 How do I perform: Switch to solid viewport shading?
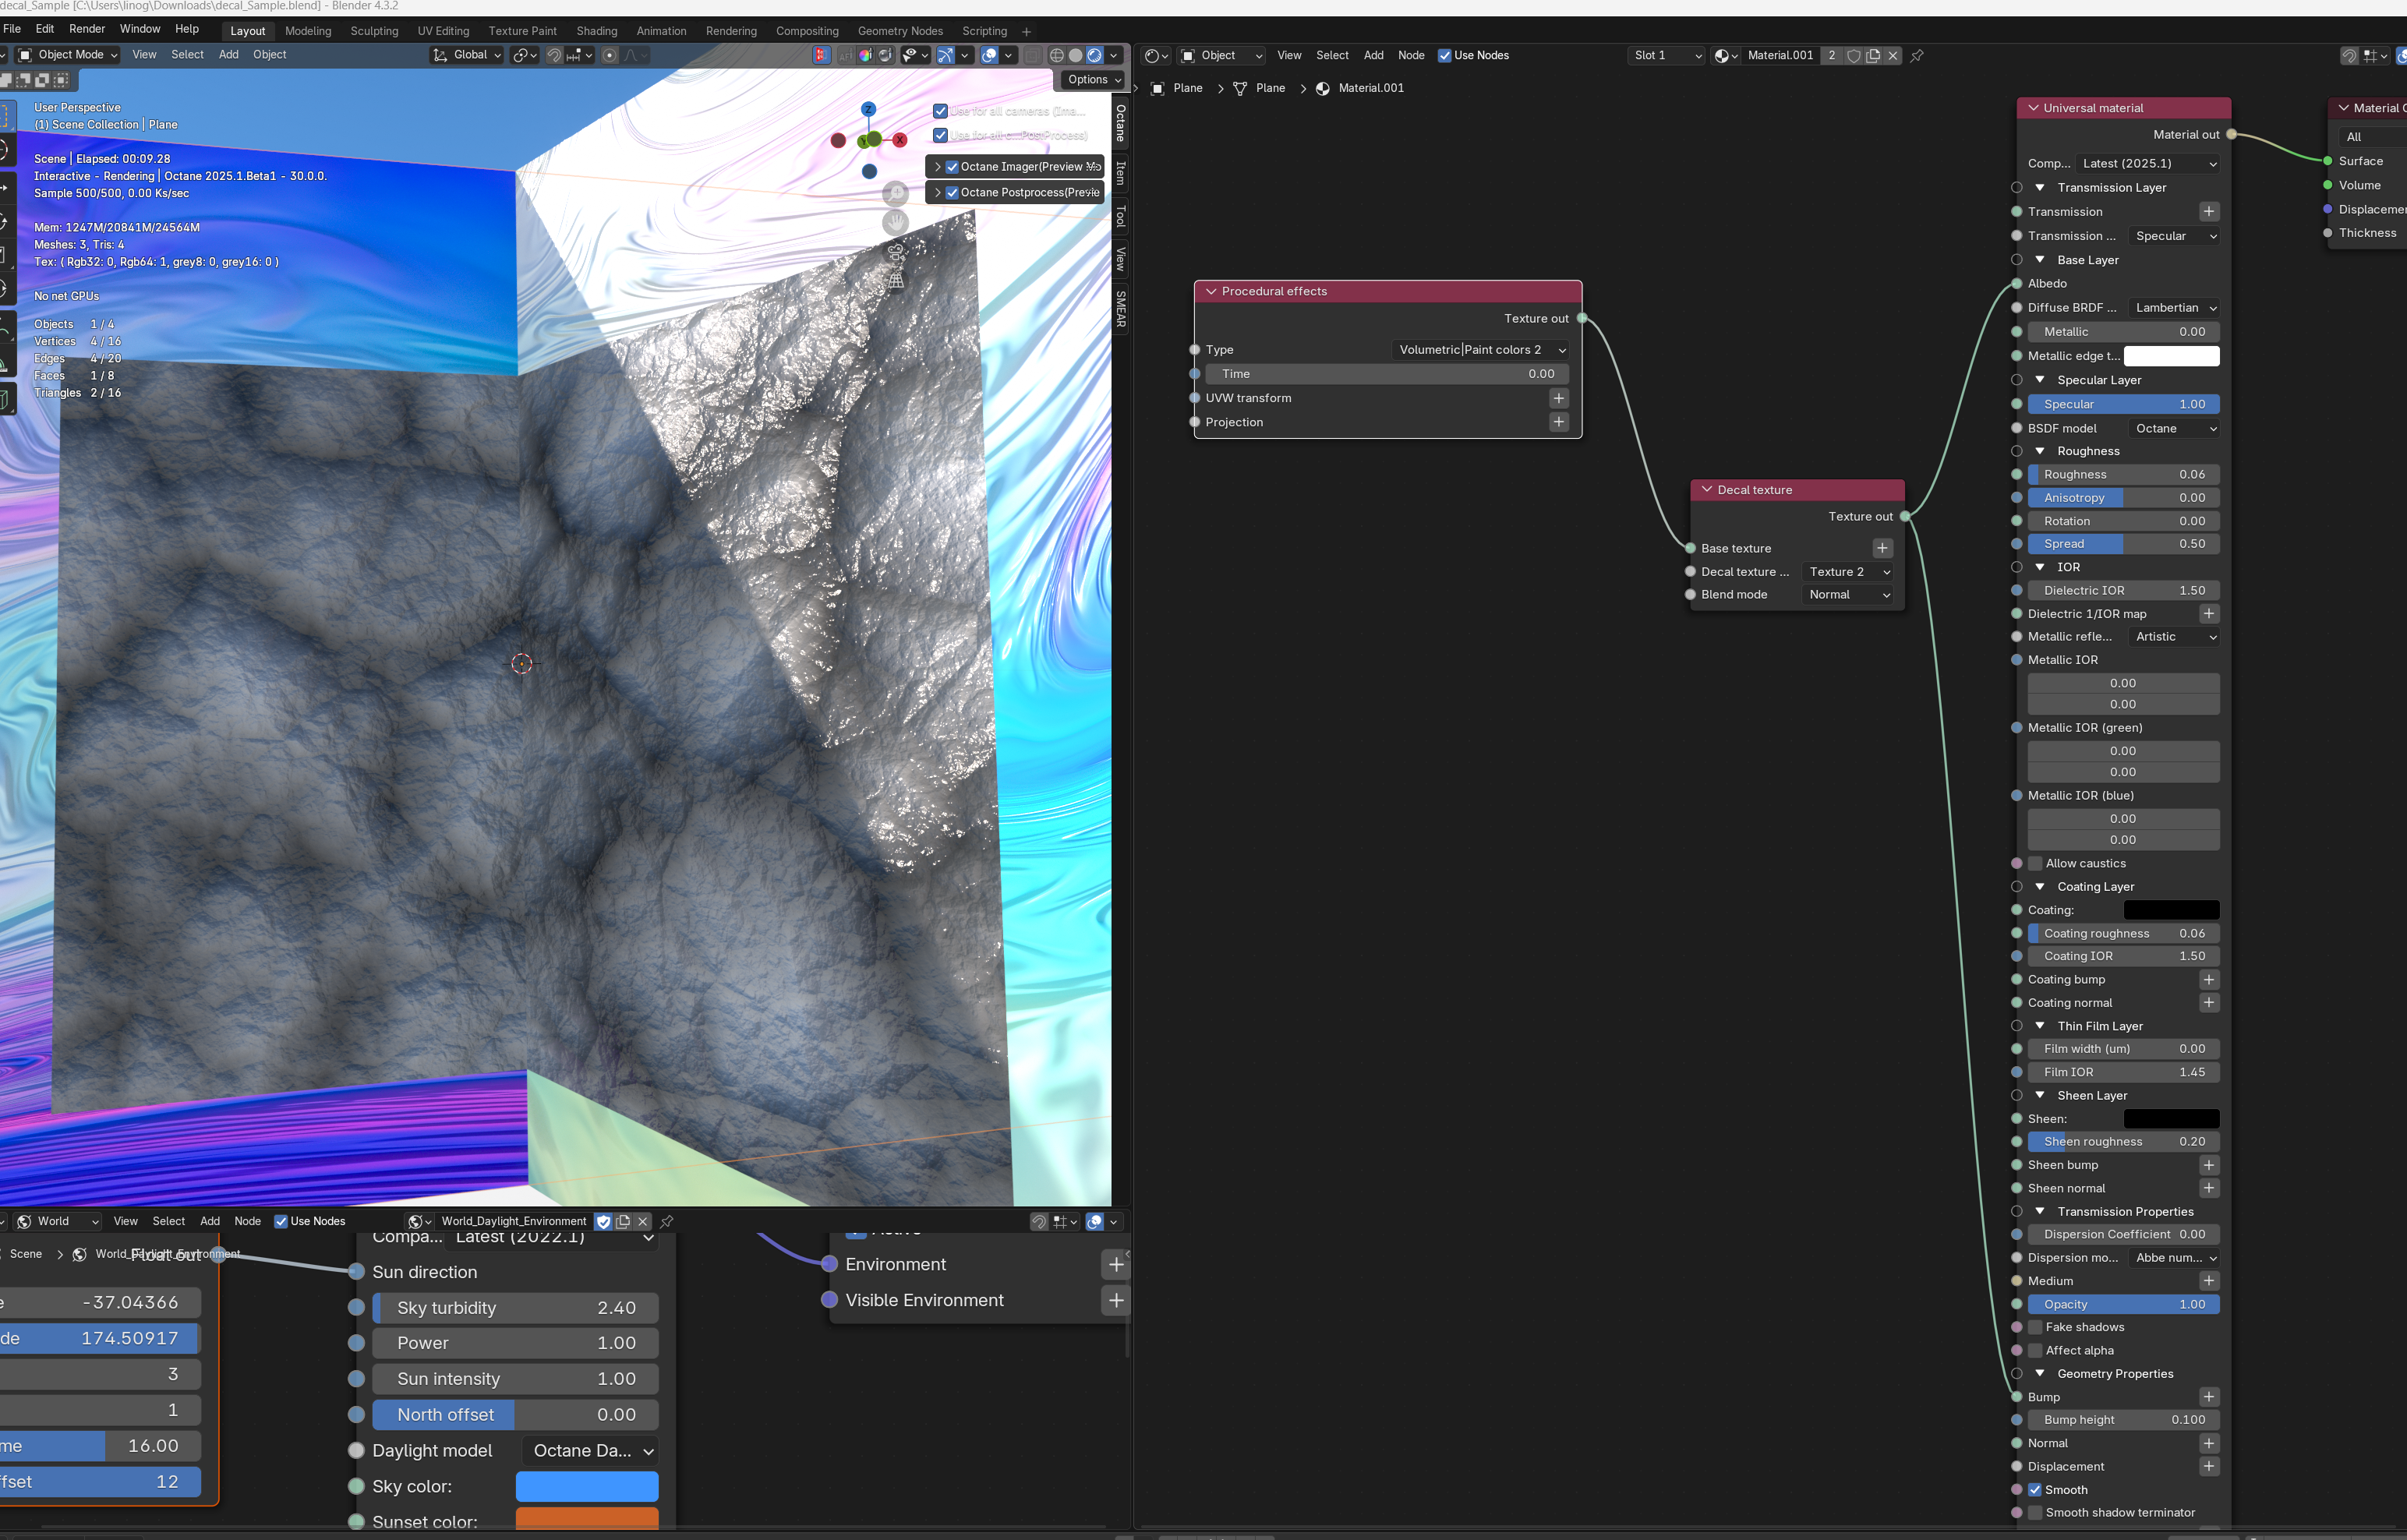[1075, 55]
